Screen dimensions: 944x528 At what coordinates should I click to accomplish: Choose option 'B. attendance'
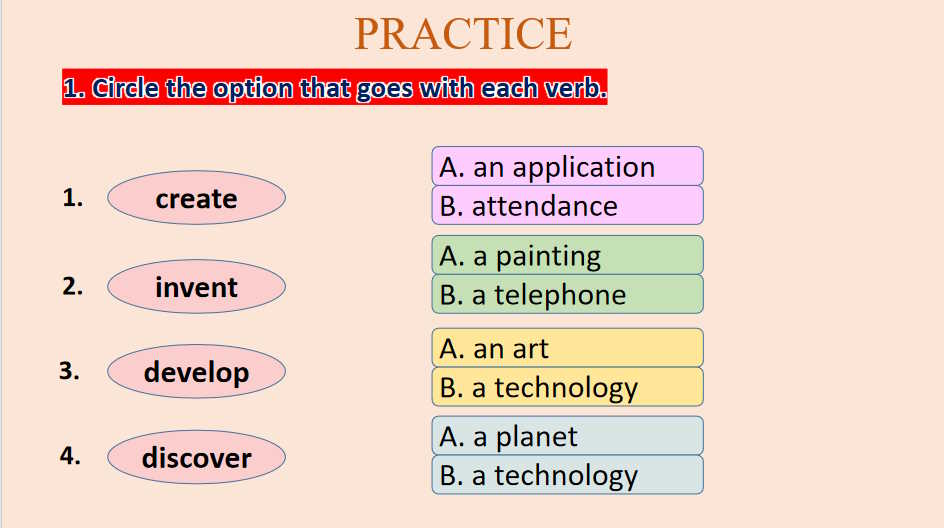567,206
